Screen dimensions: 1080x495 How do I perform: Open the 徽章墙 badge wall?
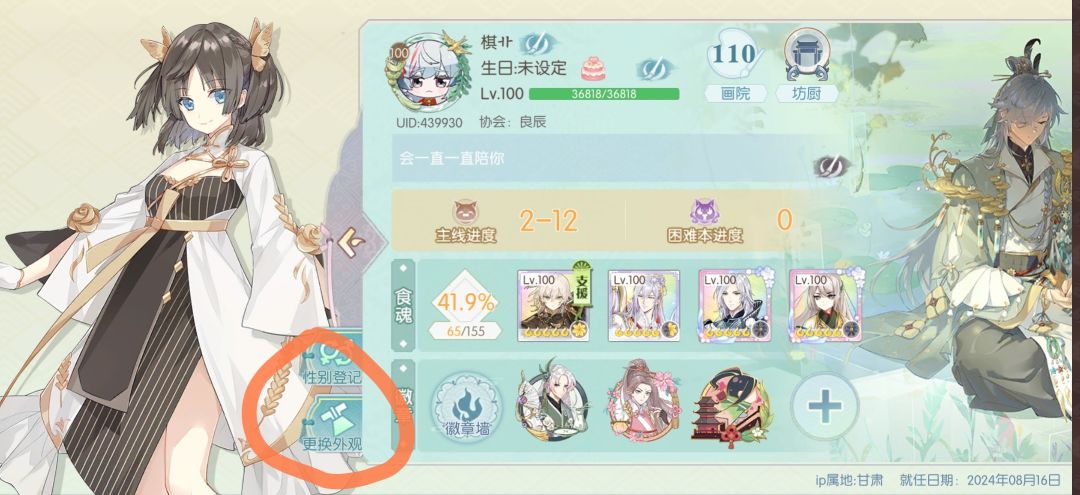pyautogui.click(x=468, y=408)
